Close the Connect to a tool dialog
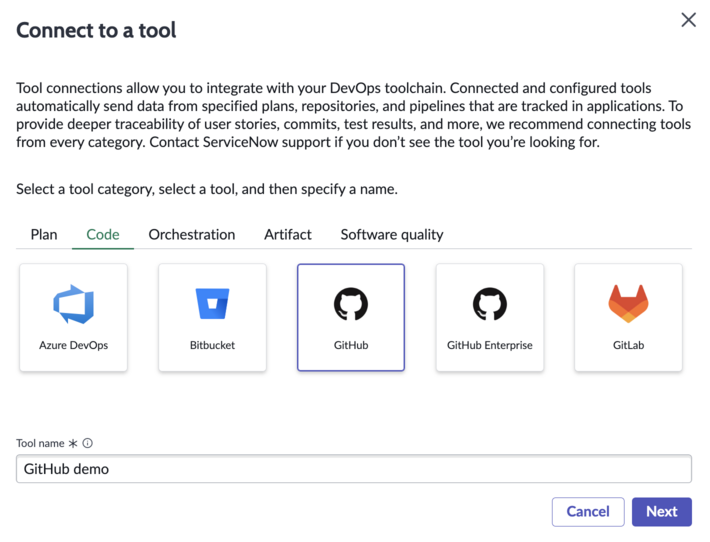This screenshot has height=542, width=710. tap(688, 20)
